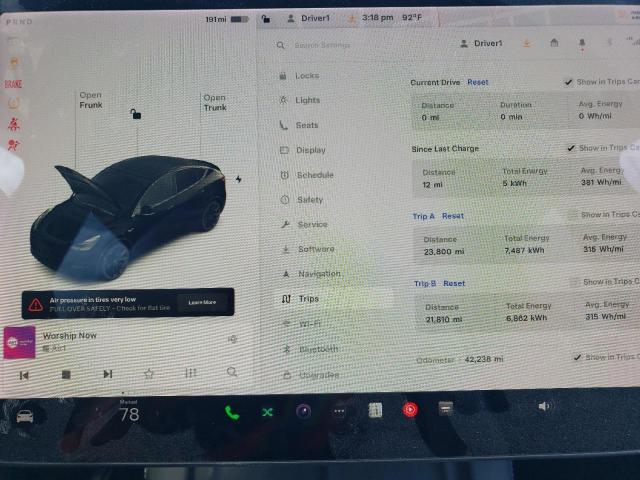Tap the 92°F outside temperature
The height and width of the screenshot is (480, 640).
pyautogui.click(x=412, y=18)
